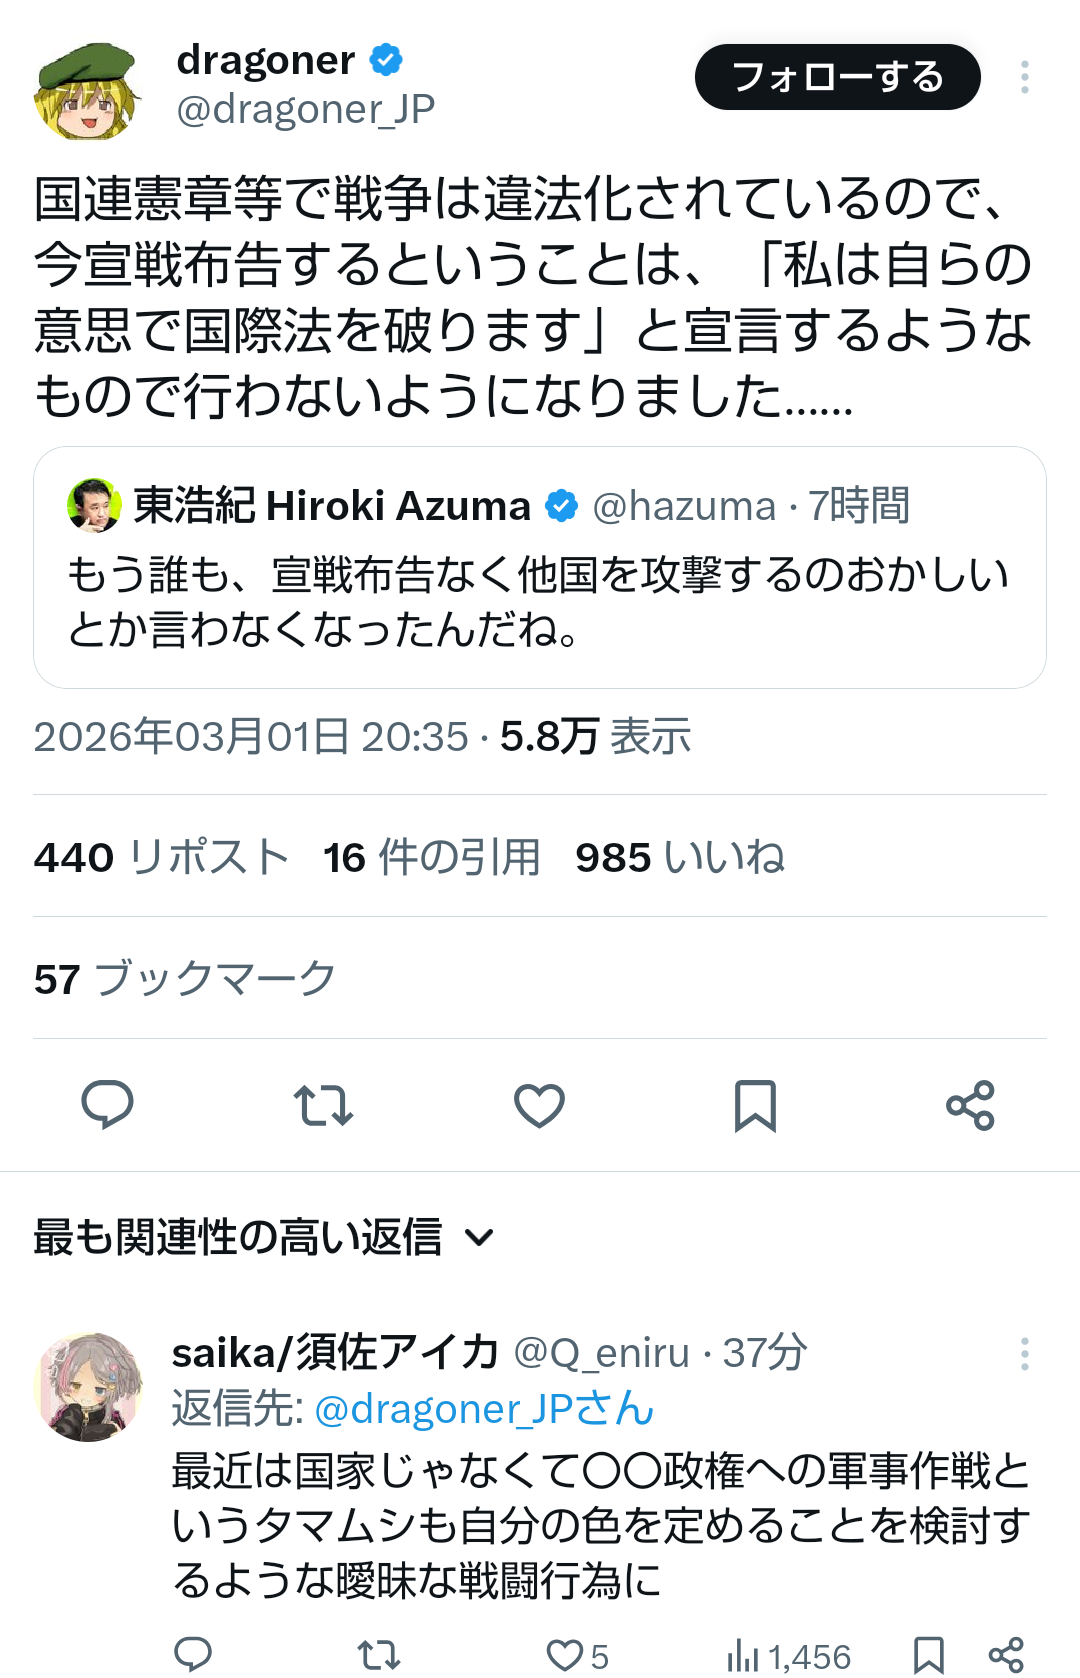Like saika's reply with 5 likes
The height and width of the screenshot is (1678, 1080).
click(577, 1655)
